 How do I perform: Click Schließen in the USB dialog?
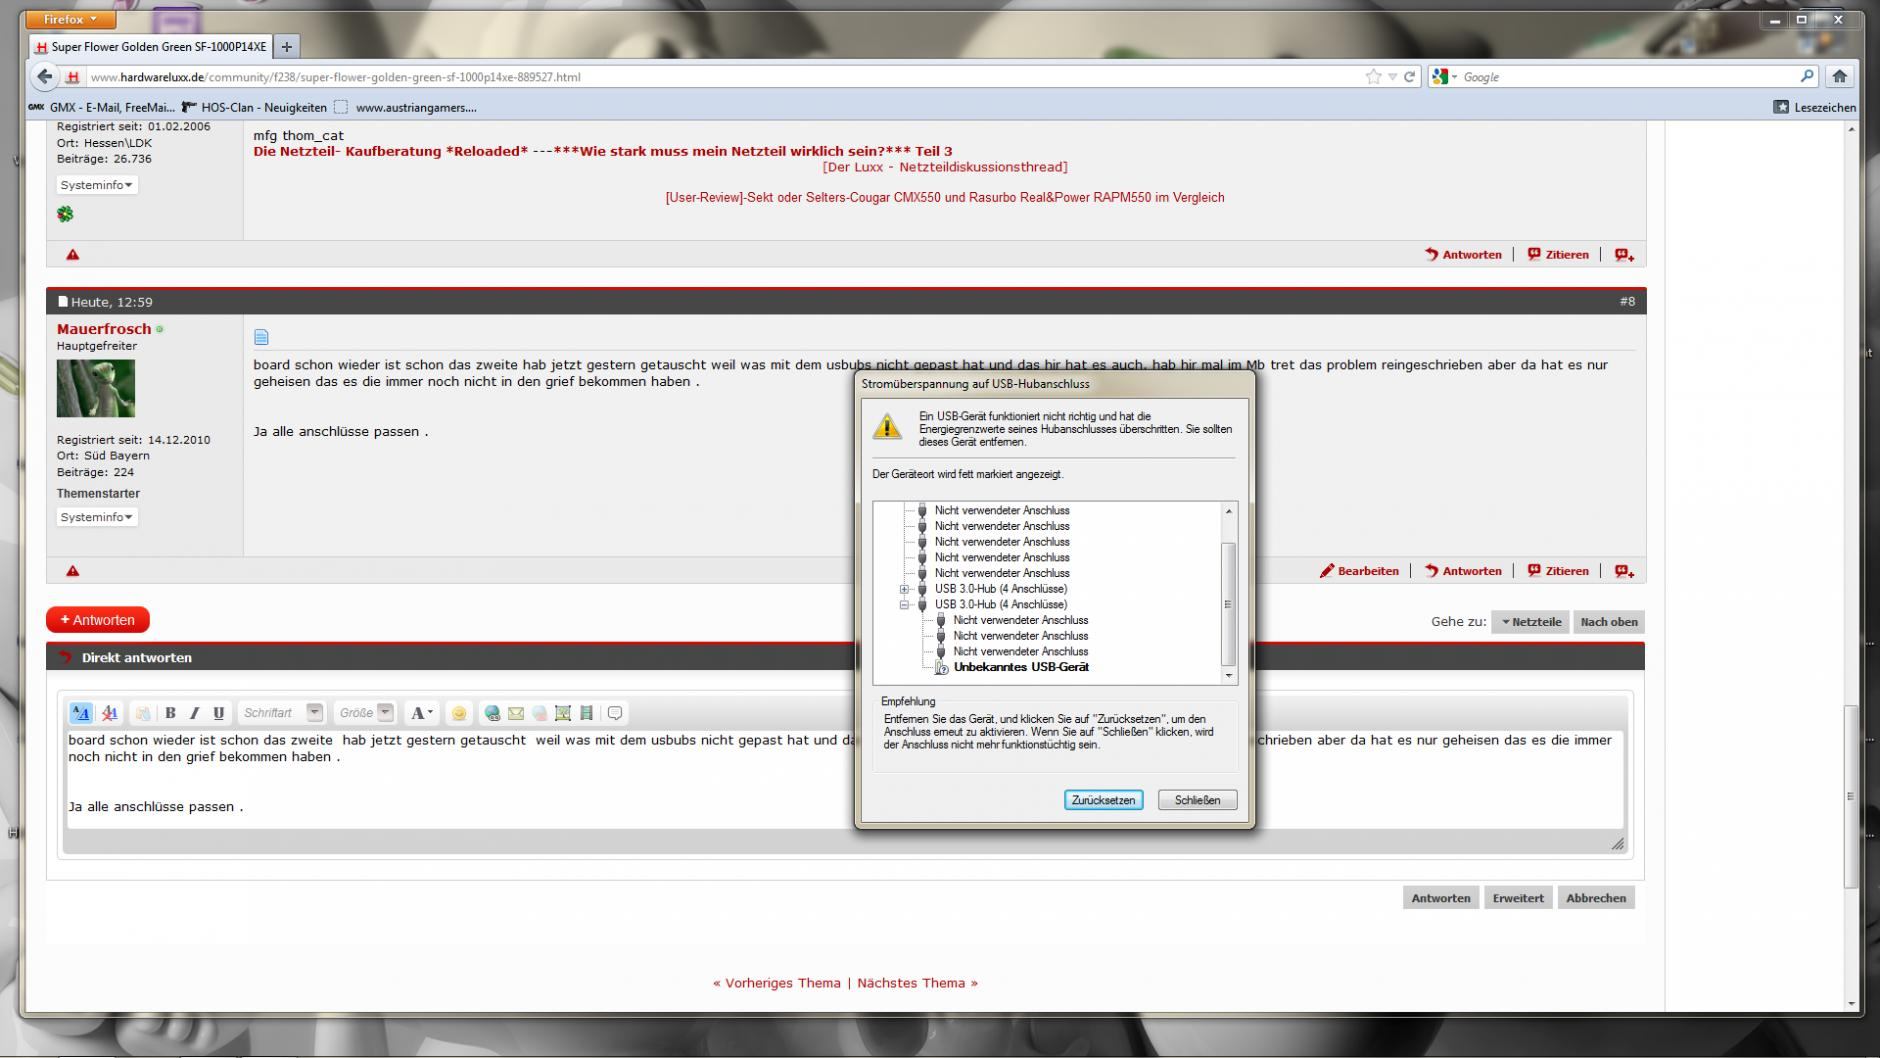click(x=1197, y=800)
